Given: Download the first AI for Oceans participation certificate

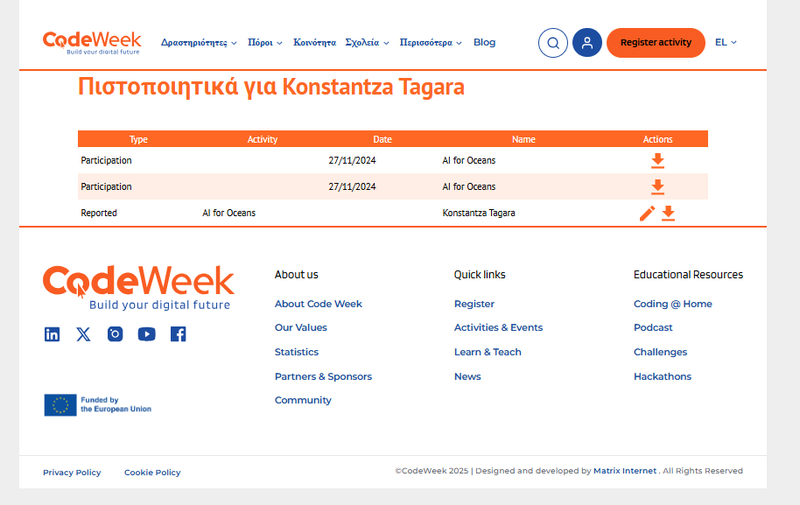Looking at the screenshot, I should pyautogui.click(x=657, y=160).
